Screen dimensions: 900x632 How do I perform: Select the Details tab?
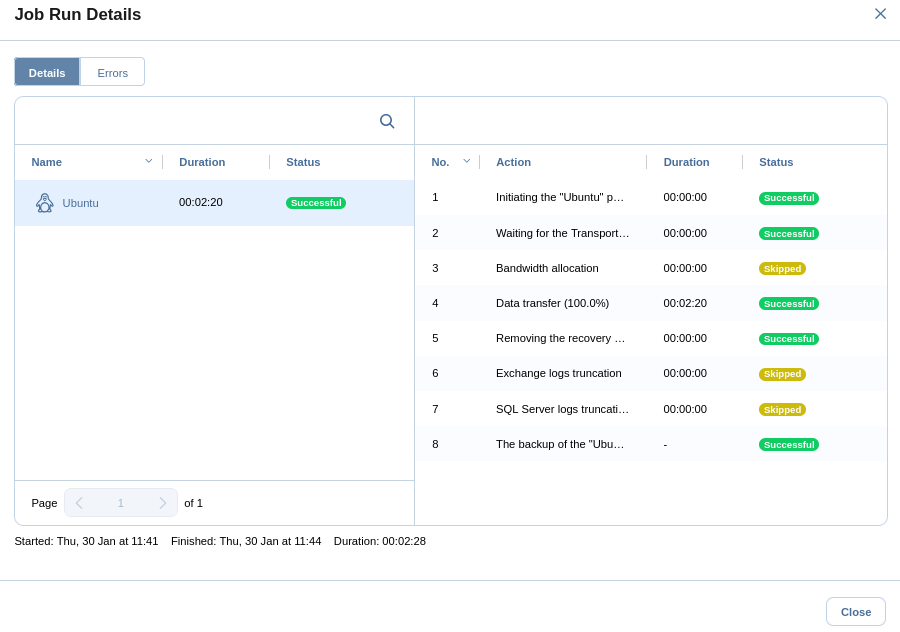47,72
